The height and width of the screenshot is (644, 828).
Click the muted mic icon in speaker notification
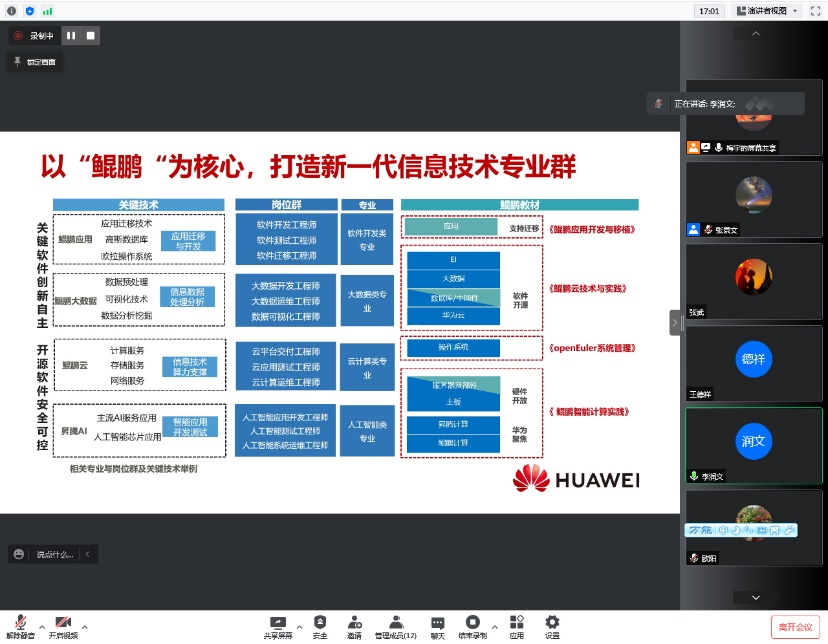click(x=658, y=103)
